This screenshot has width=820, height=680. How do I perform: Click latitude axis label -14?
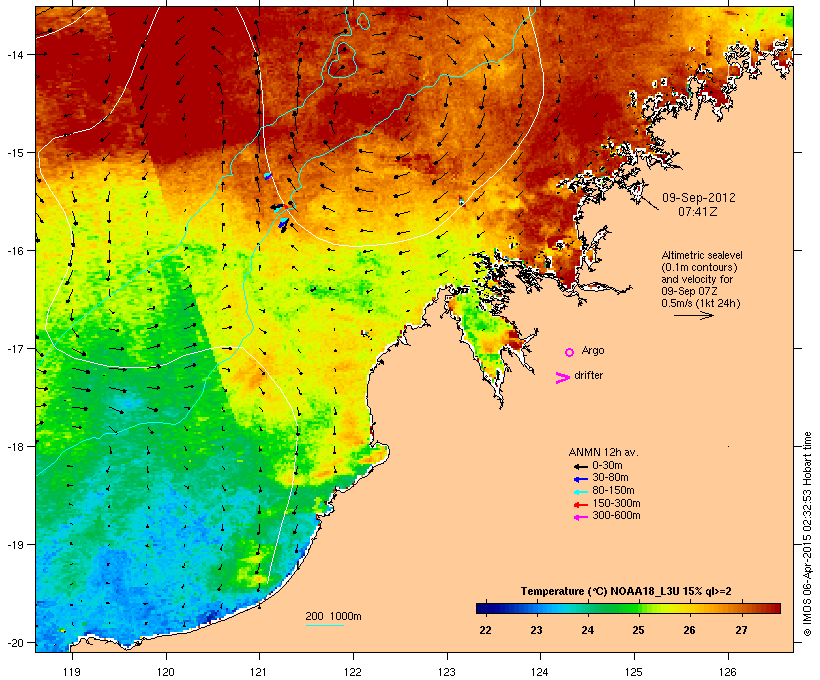pyautogui.click(x=15, y=54)
